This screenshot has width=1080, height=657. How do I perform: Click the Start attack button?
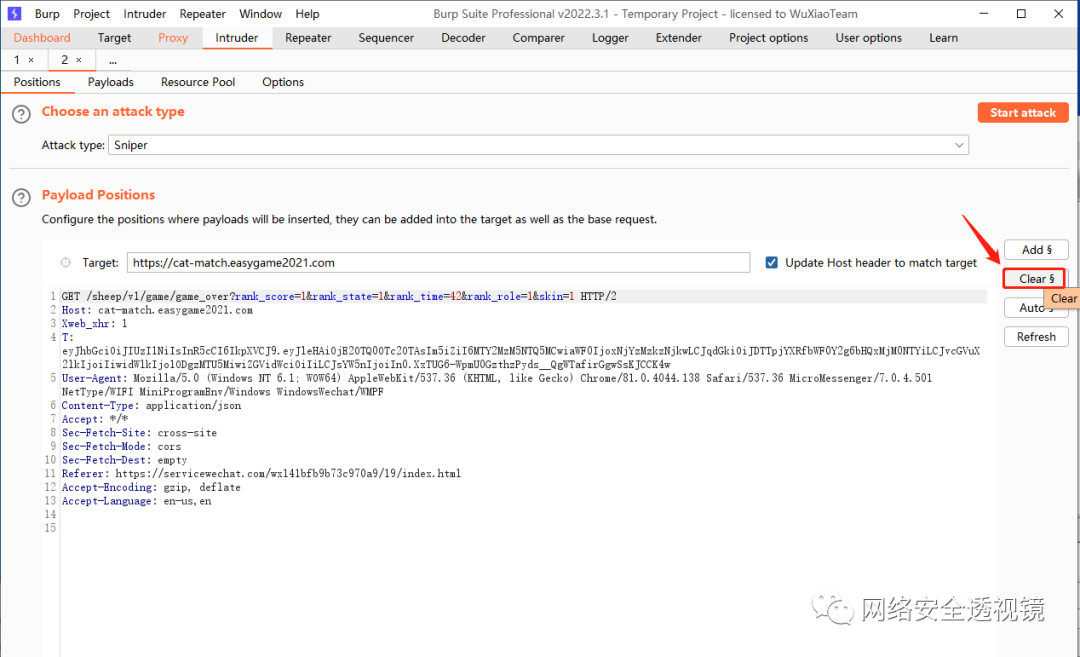point(1023,112)
